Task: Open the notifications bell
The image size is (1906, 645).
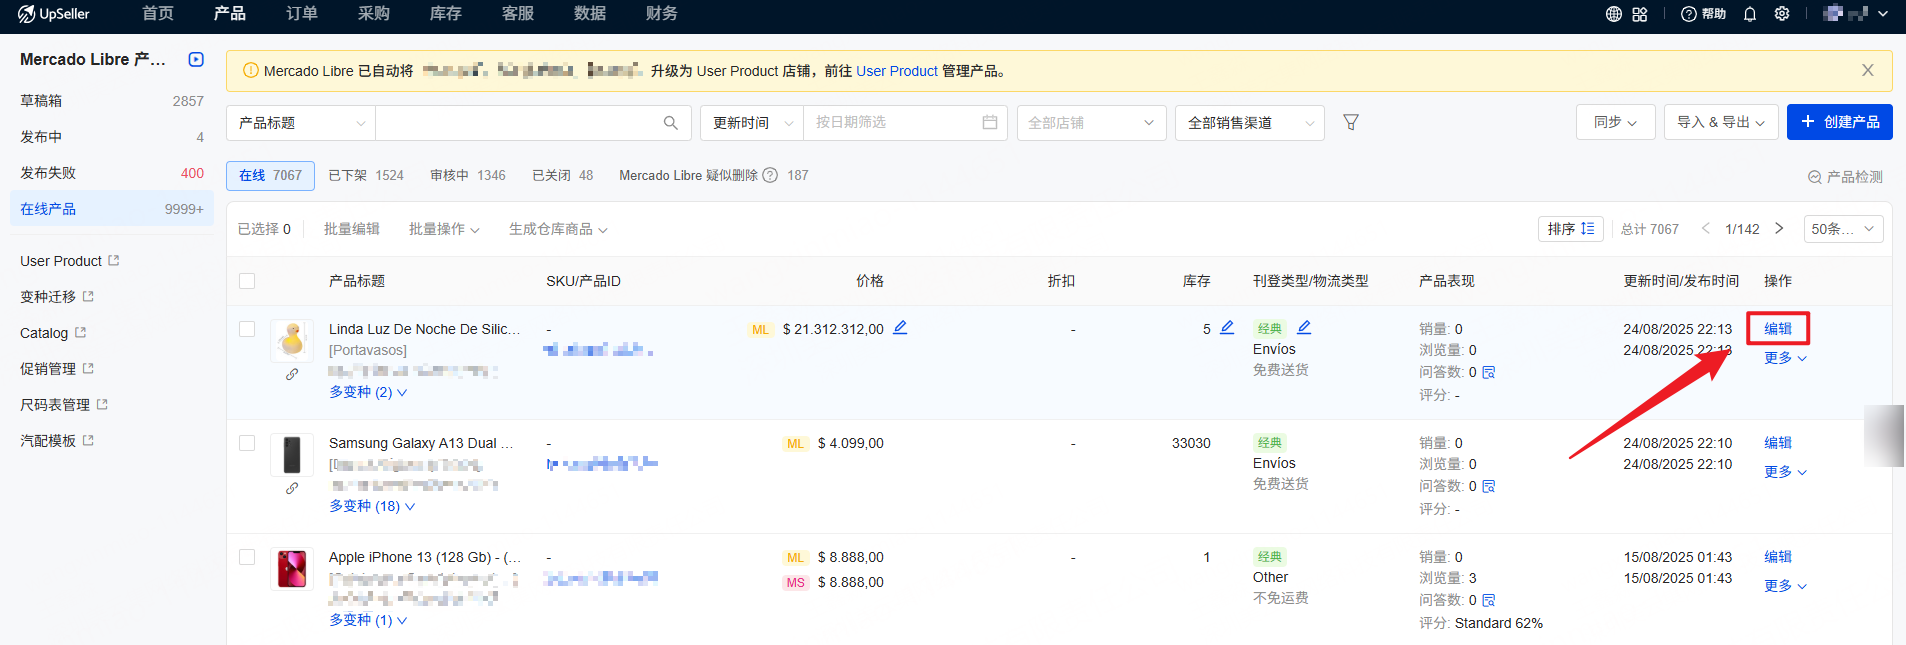Action: (x=1749, y=14)
